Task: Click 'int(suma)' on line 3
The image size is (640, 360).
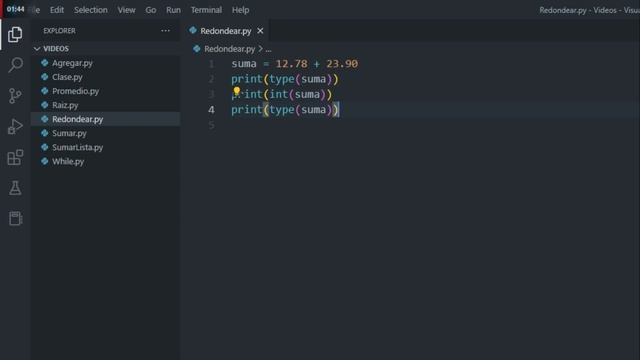Action: point(298,94)
